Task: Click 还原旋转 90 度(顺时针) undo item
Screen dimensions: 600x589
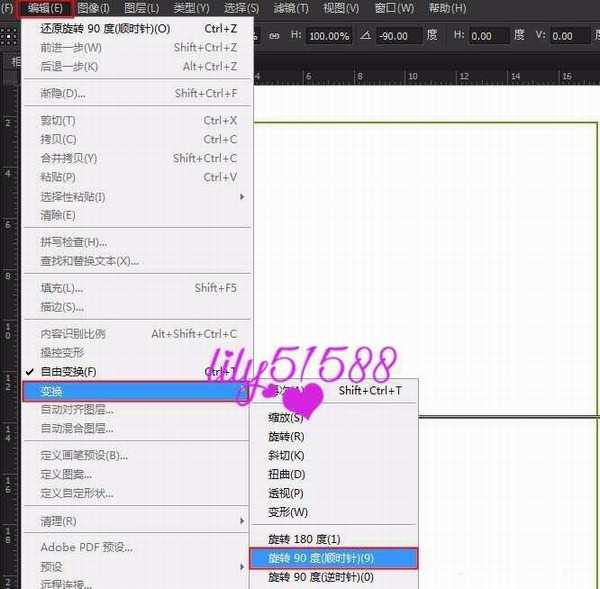Action: click(x=105, y=29)
